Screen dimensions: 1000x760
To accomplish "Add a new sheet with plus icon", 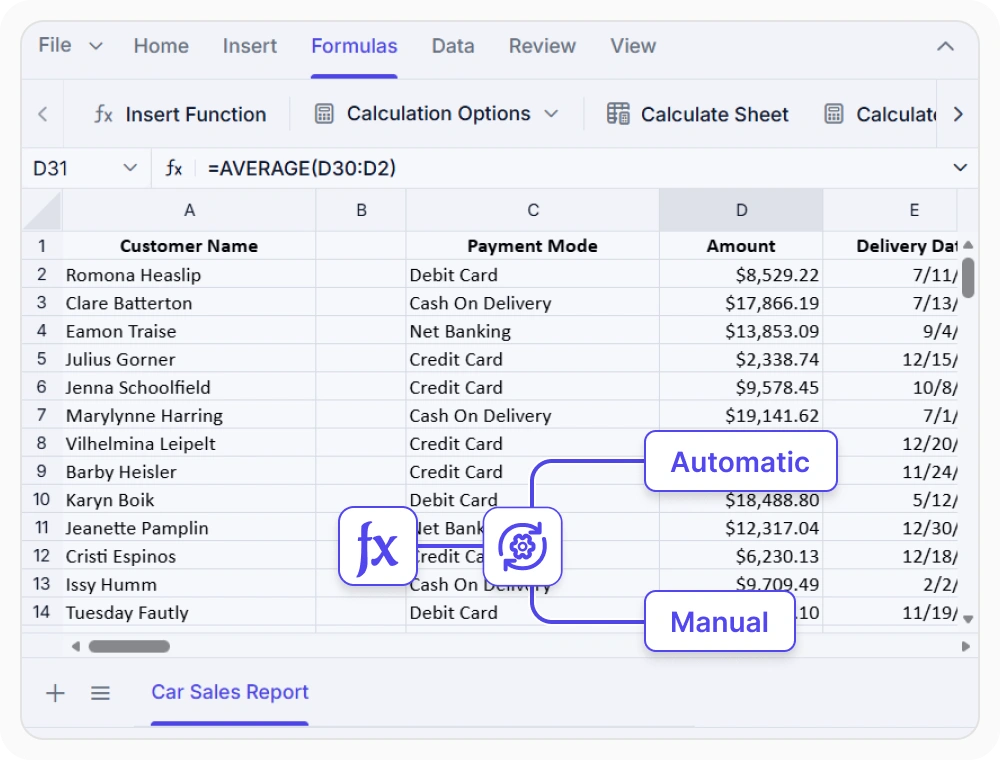I will pos(55,692).
